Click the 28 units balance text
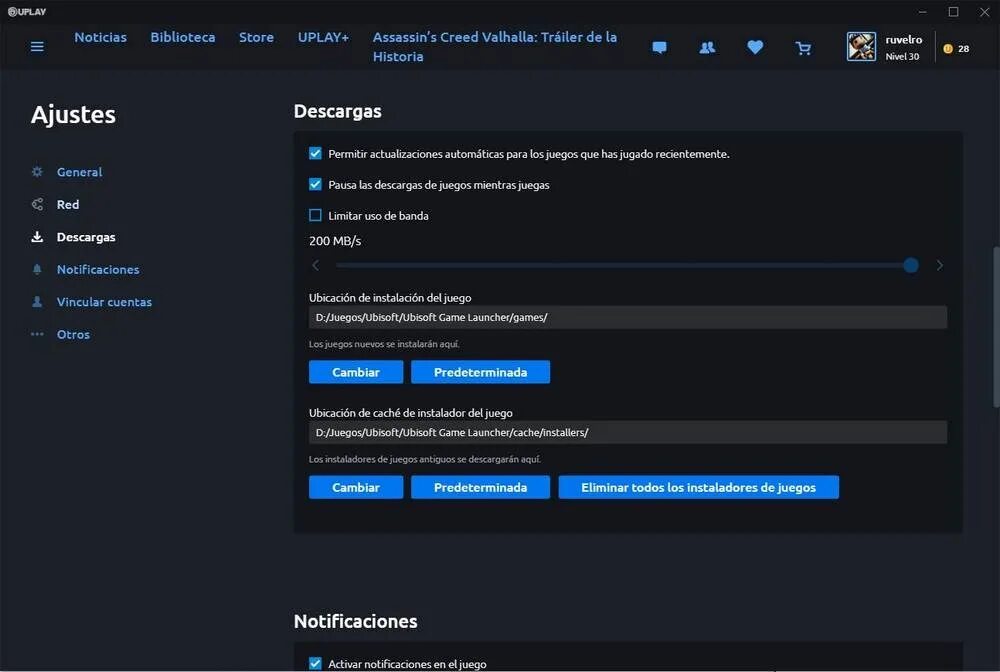 point(963,48)
